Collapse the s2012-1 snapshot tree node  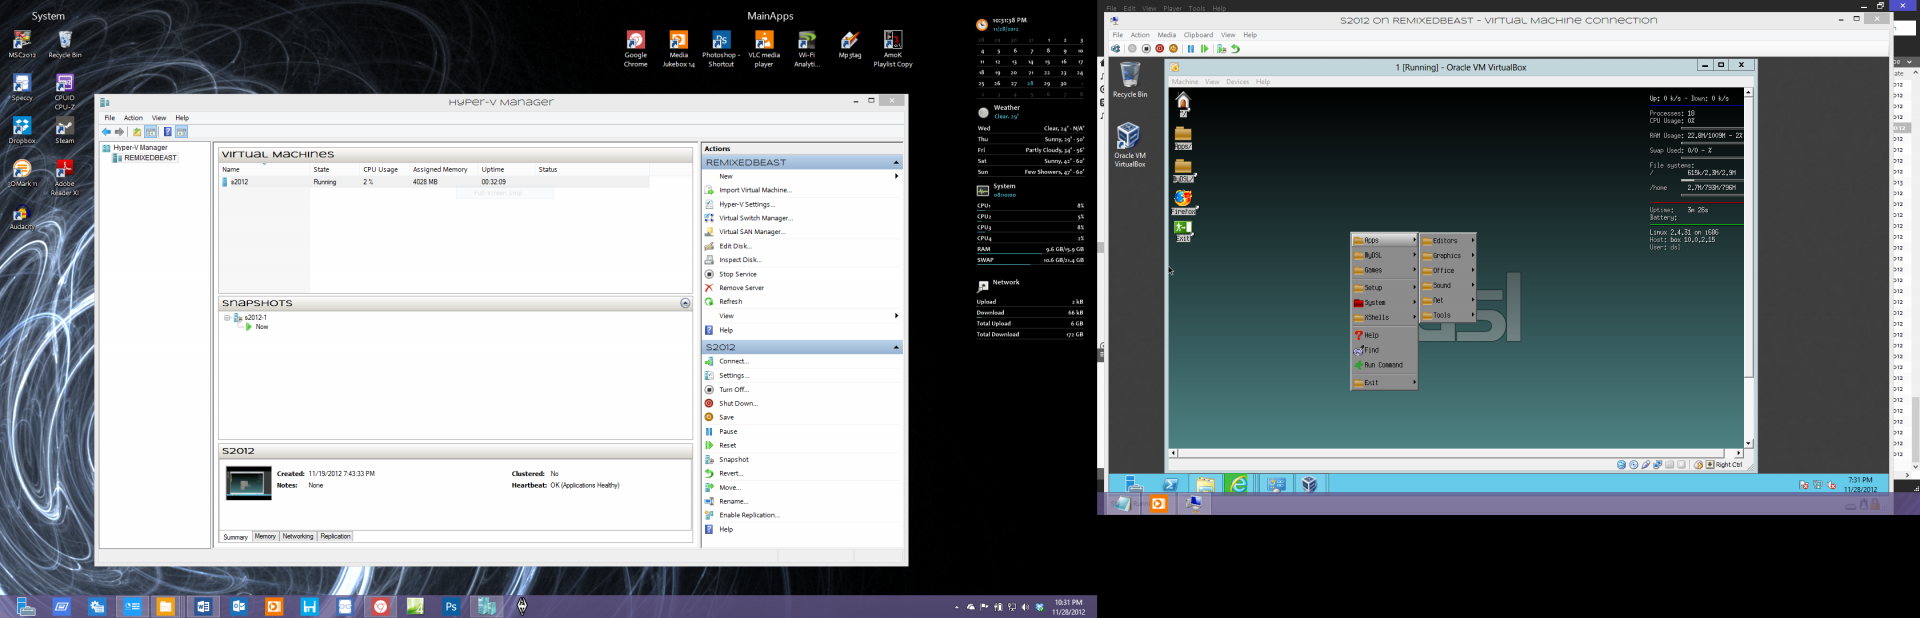tap(227, 318)
